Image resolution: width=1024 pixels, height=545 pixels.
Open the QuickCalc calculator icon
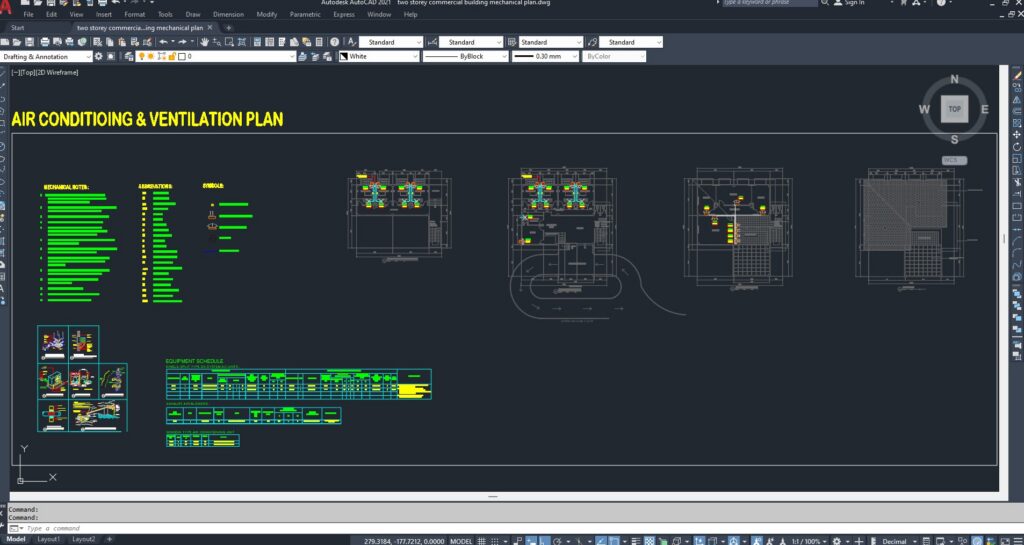(x=319, y=42)
